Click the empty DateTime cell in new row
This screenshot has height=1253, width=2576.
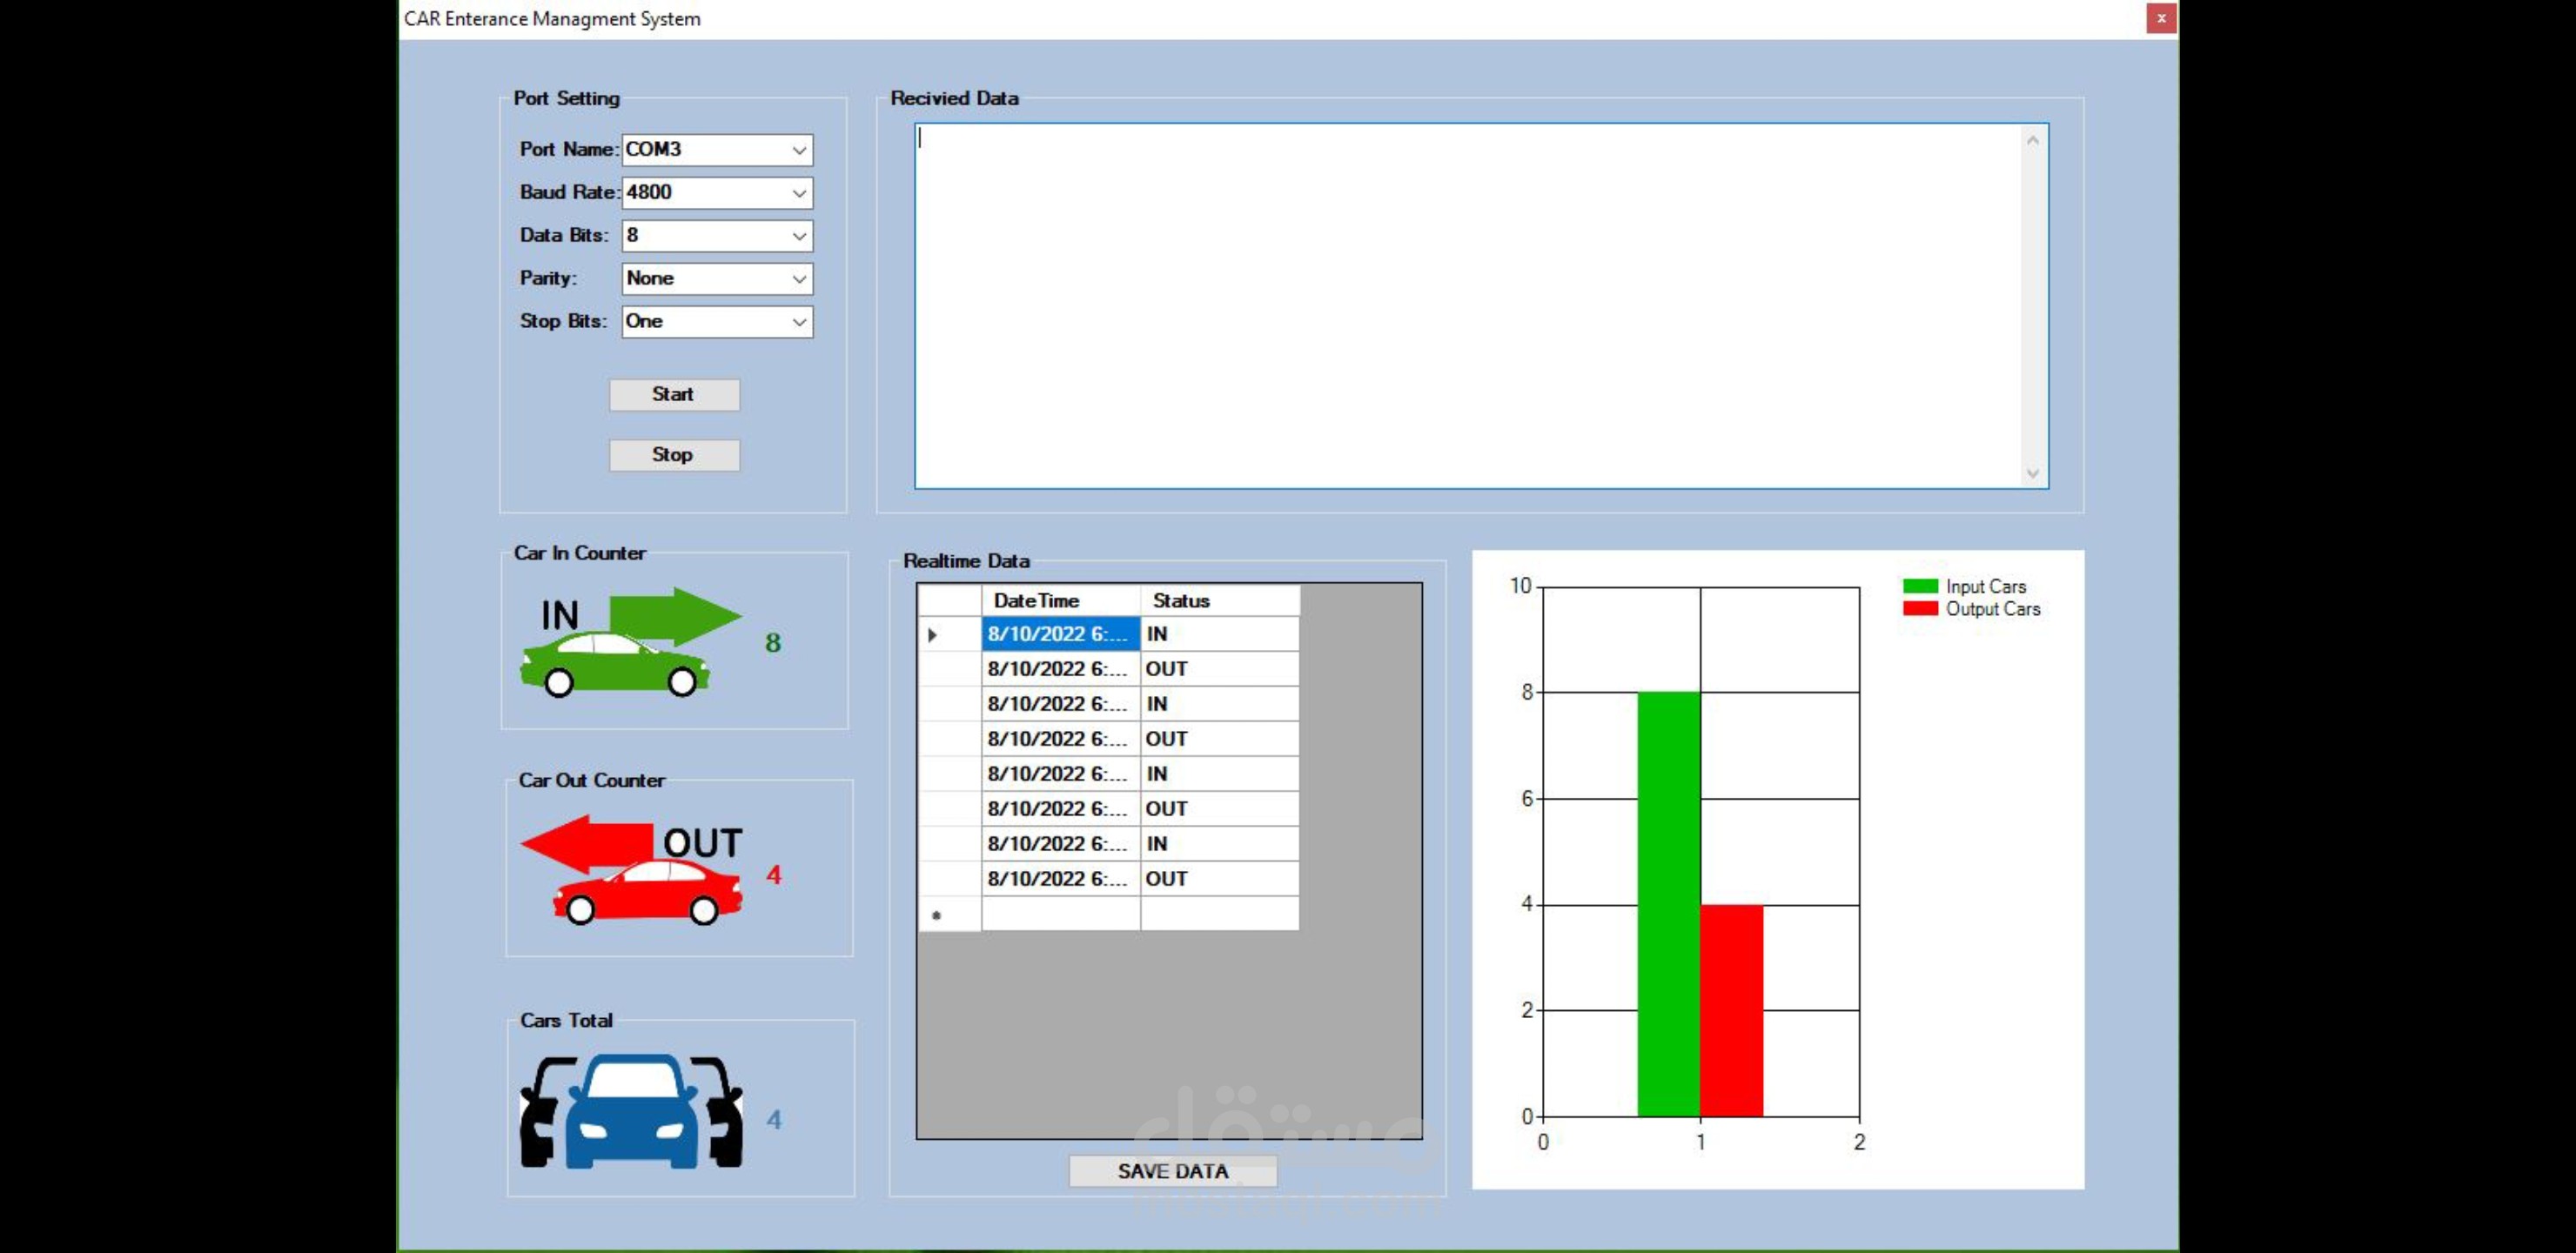(x=1060, y=914)
